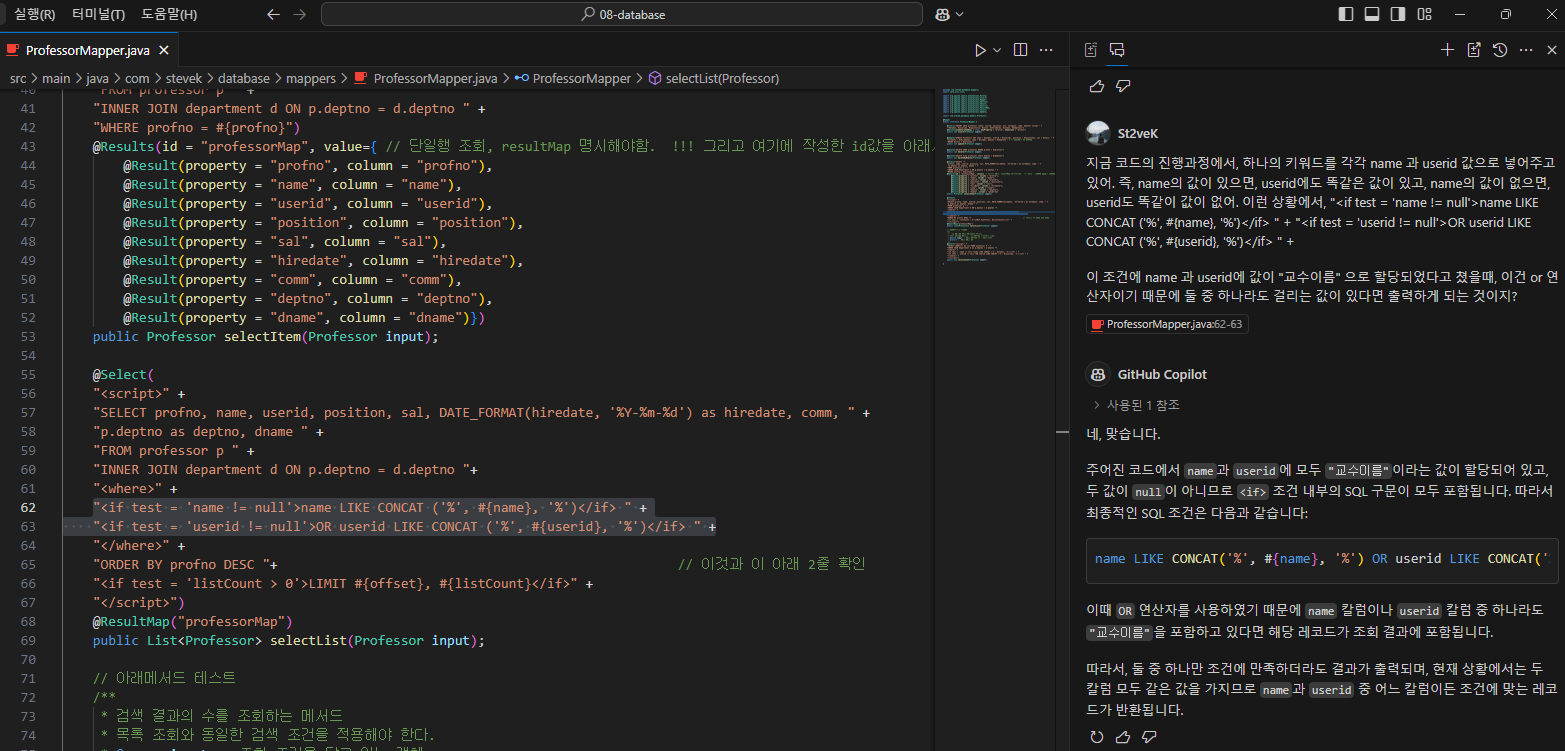Click // 아래메서드 테스트 comment on line 71

(164, 678)
